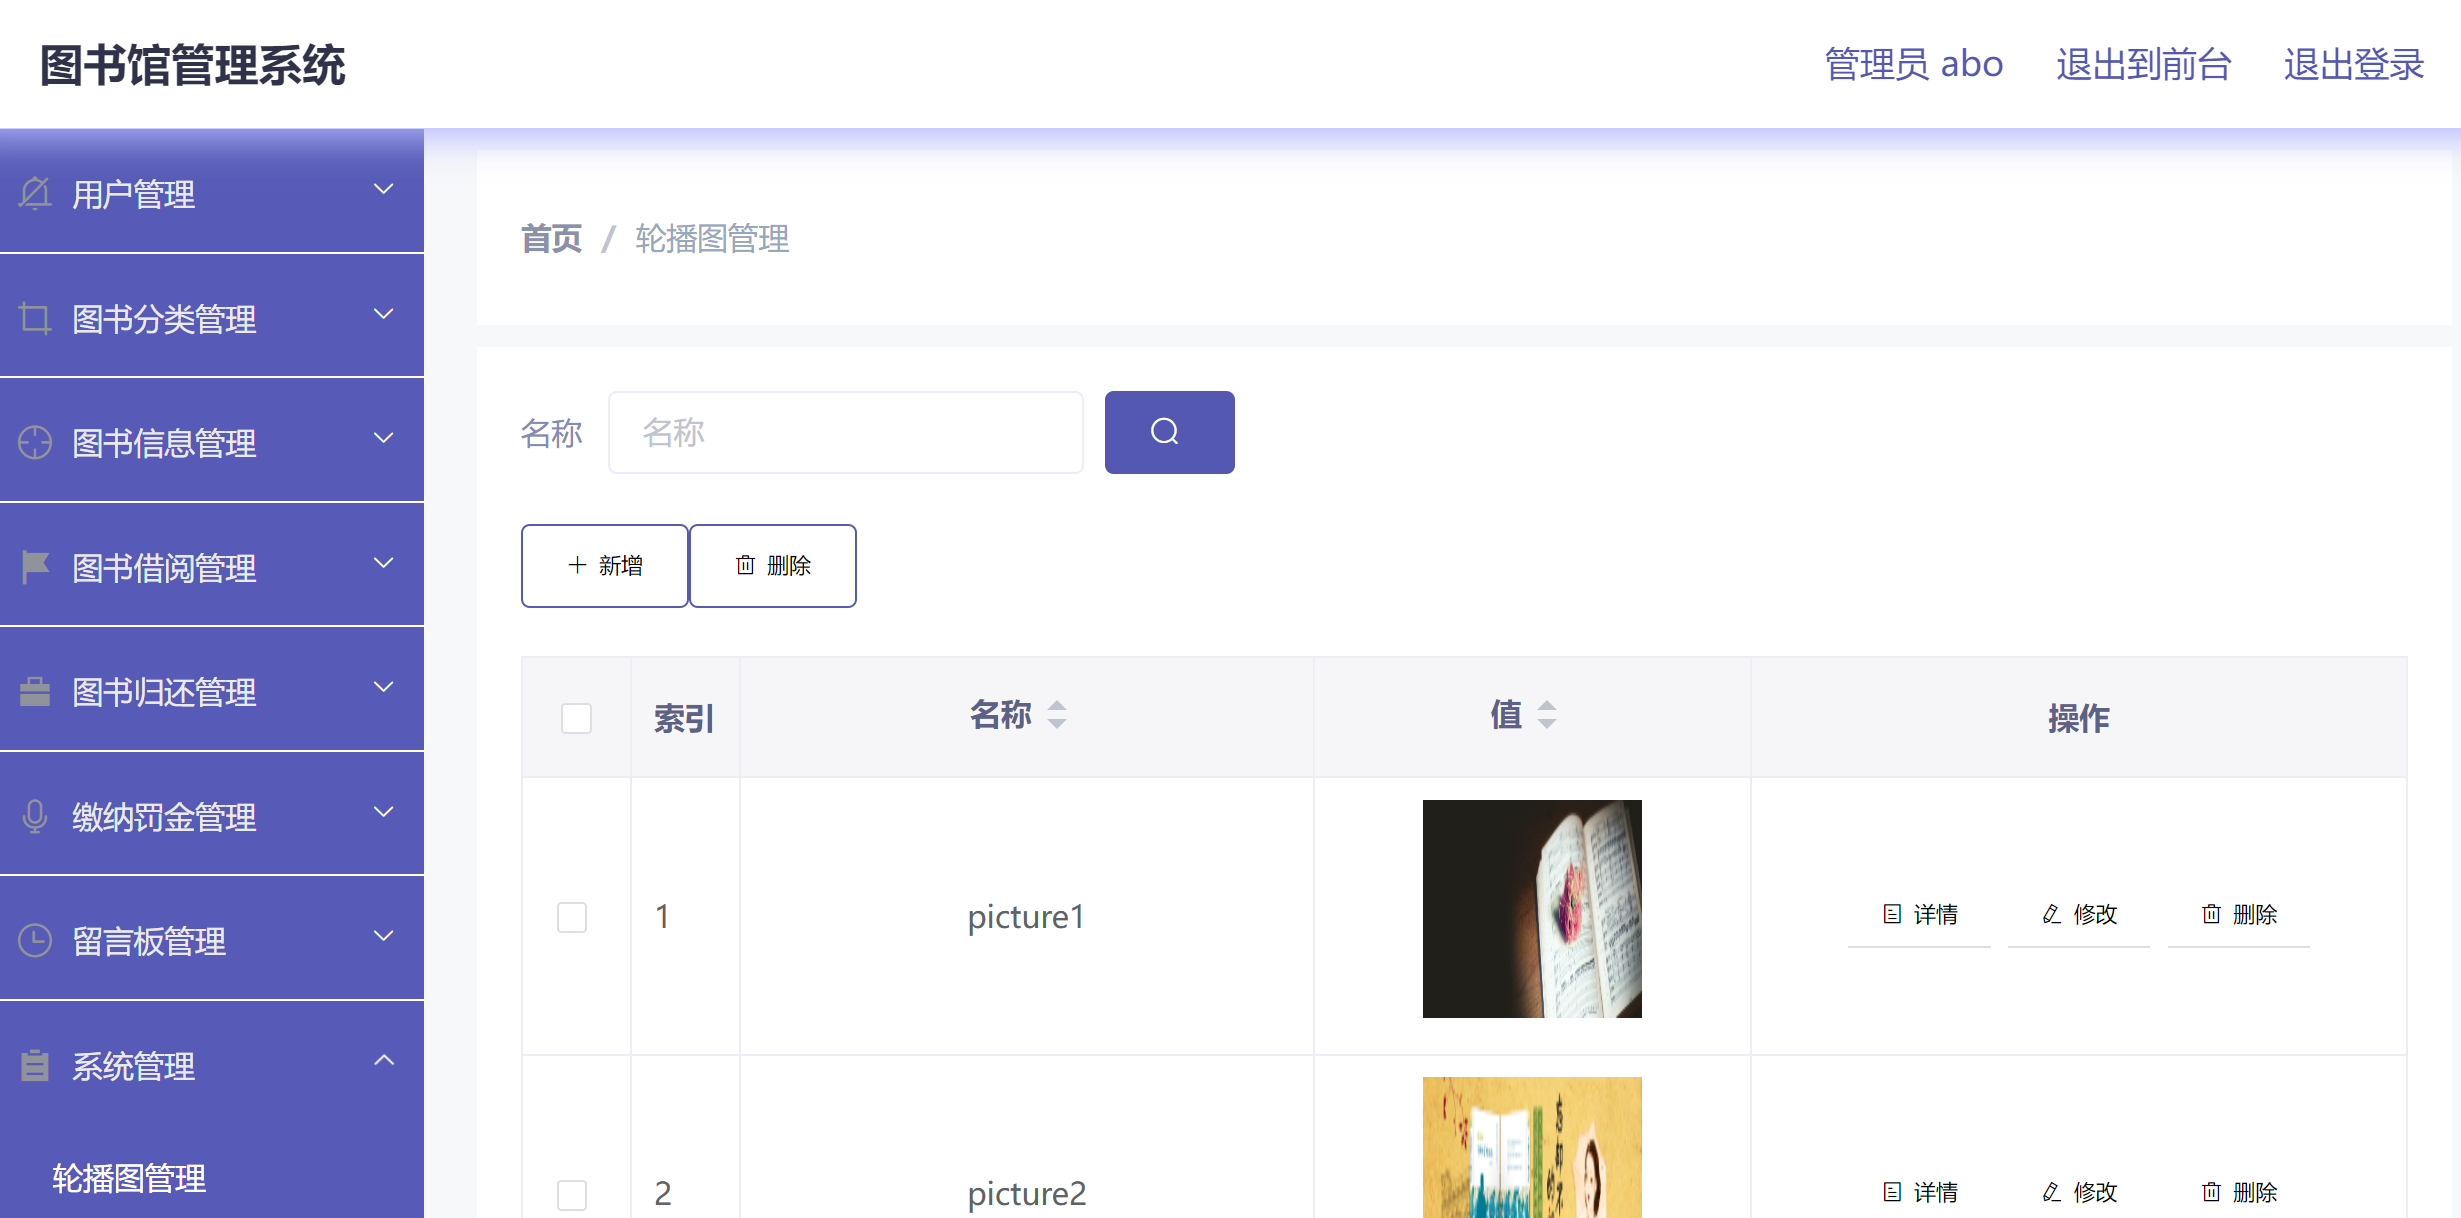The height and width of the screenshot is (1218, 2461).
Task: Click the crossed-bell icon beside 用户管理
Action: (x=35, y=193)
